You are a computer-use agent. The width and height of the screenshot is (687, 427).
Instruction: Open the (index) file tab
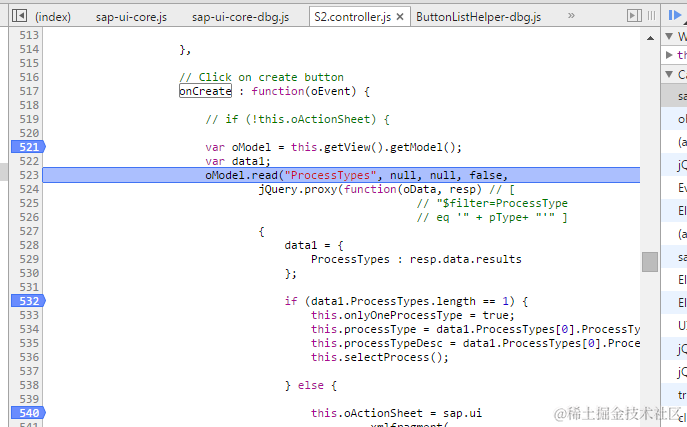point(53,17)
